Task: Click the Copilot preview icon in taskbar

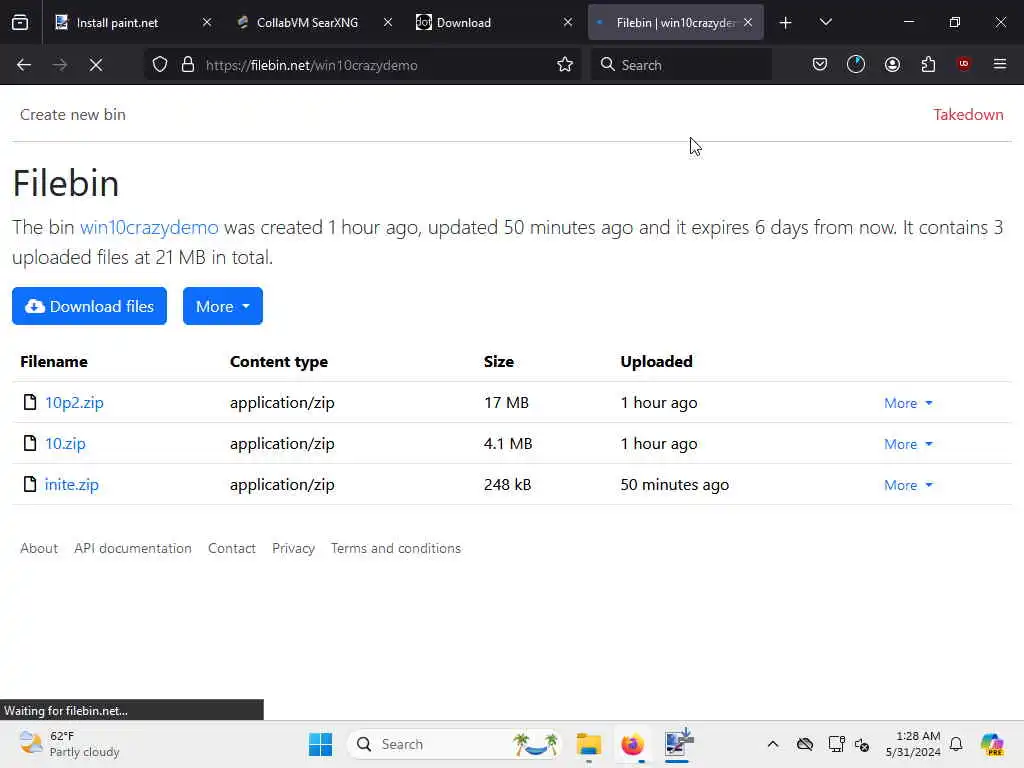Action: [992, 744]
